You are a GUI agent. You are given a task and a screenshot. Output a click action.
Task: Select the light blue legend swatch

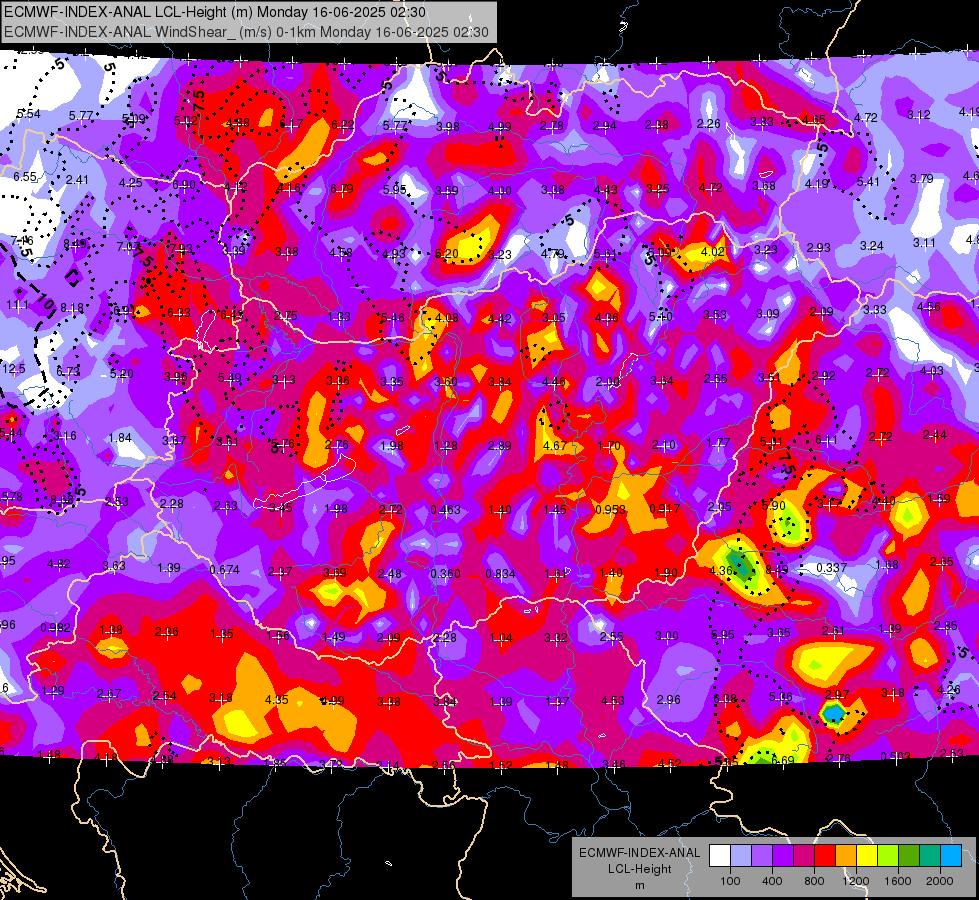951,856
